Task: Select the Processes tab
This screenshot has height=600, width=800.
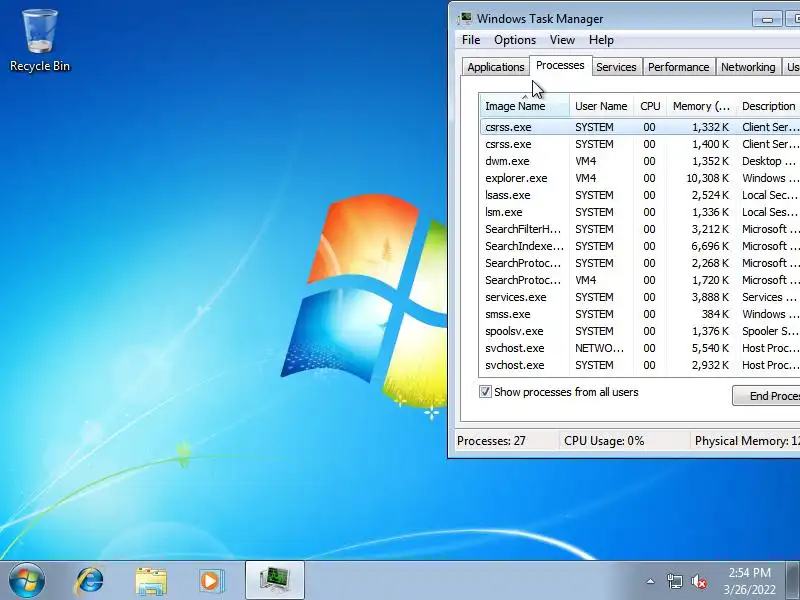Action: pos(560,65)
